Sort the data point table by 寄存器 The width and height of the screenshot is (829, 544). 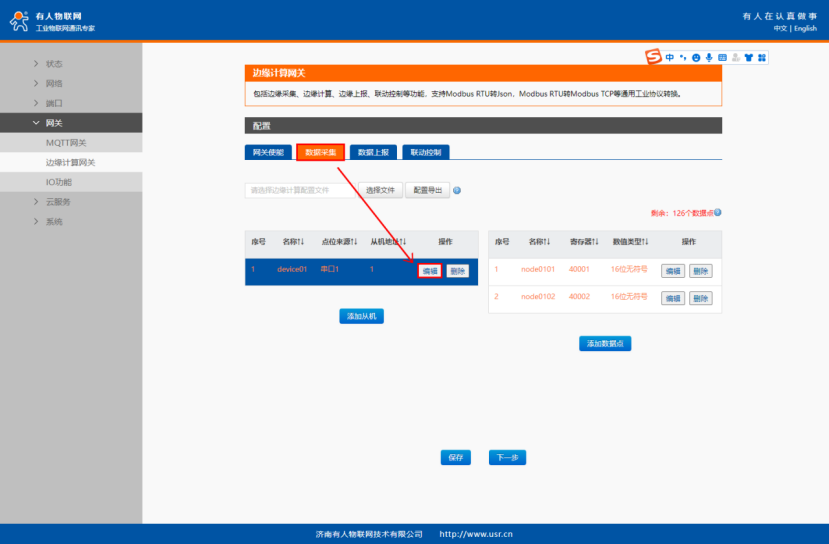tap(583, 242)
